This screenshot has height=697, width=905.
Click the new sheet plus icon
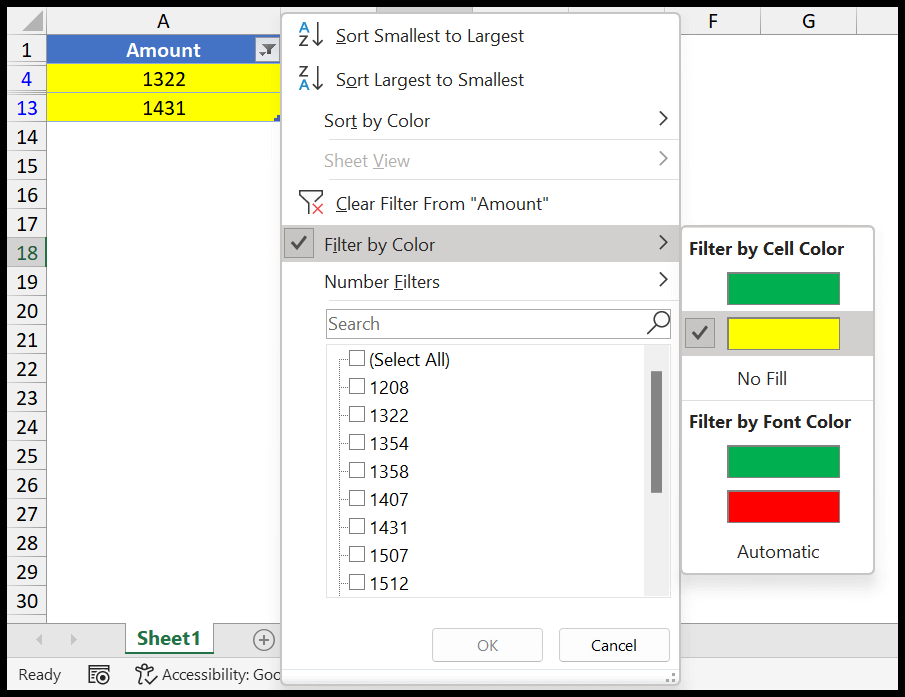[263, 639]
